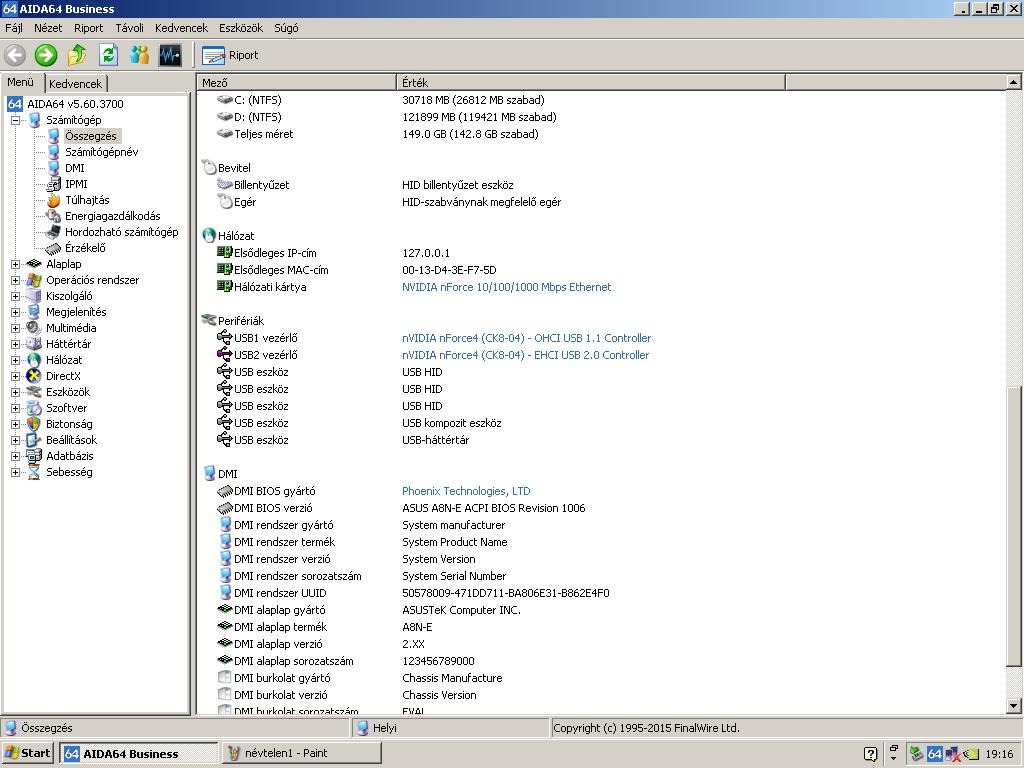Viewport: 1024px width, 768px height.
Task: Collapse the Számítógép tree node
Action: (15, 120)
